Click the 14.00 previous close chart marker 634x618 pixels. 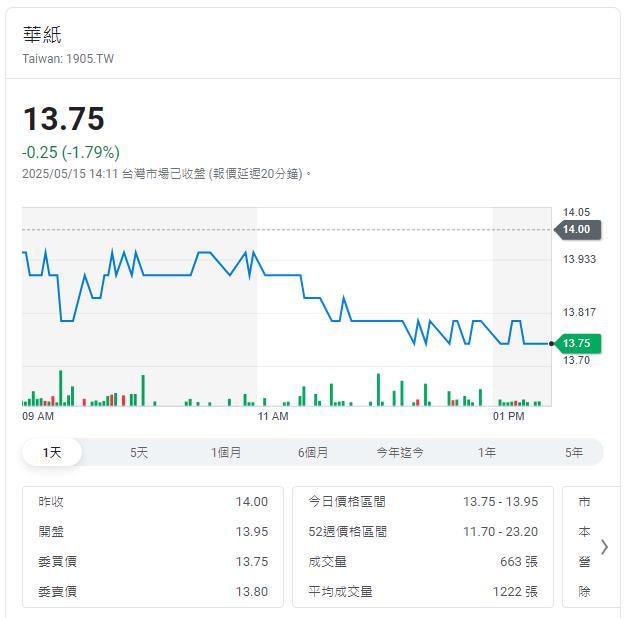[577, 229]
